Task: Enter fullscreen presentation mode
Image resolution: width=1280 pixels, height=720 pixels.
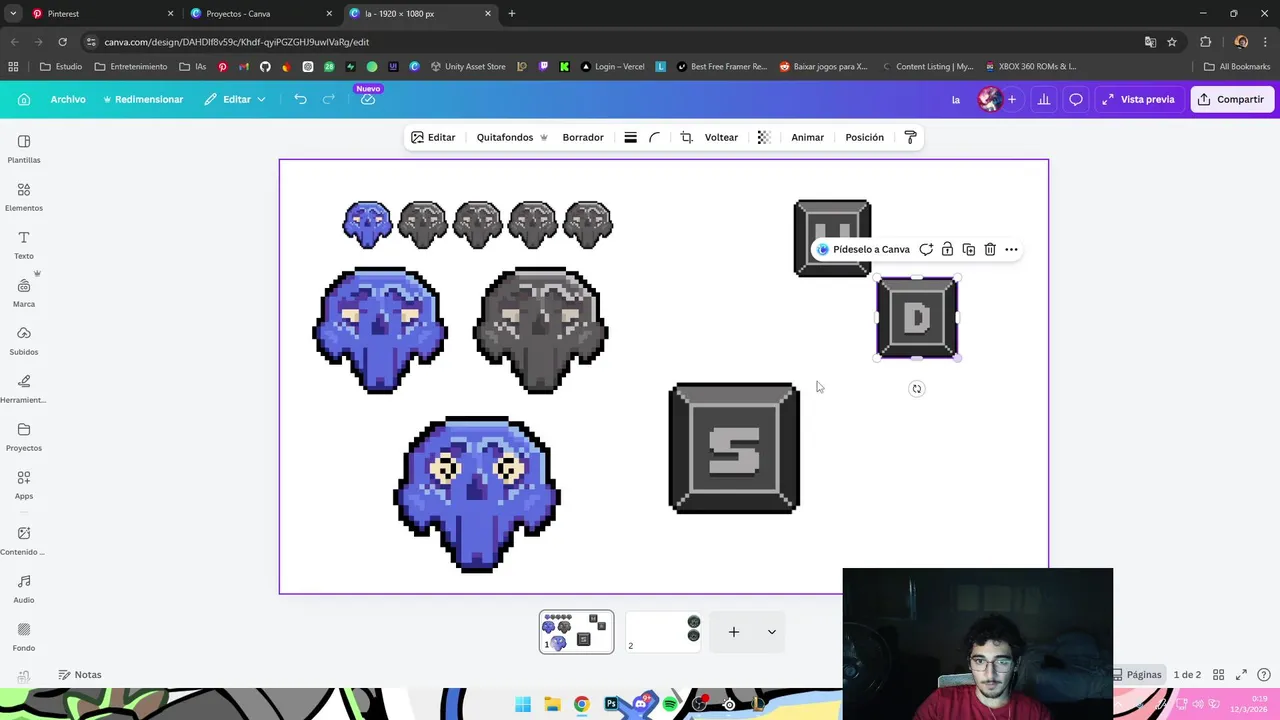Action: 1241,674
